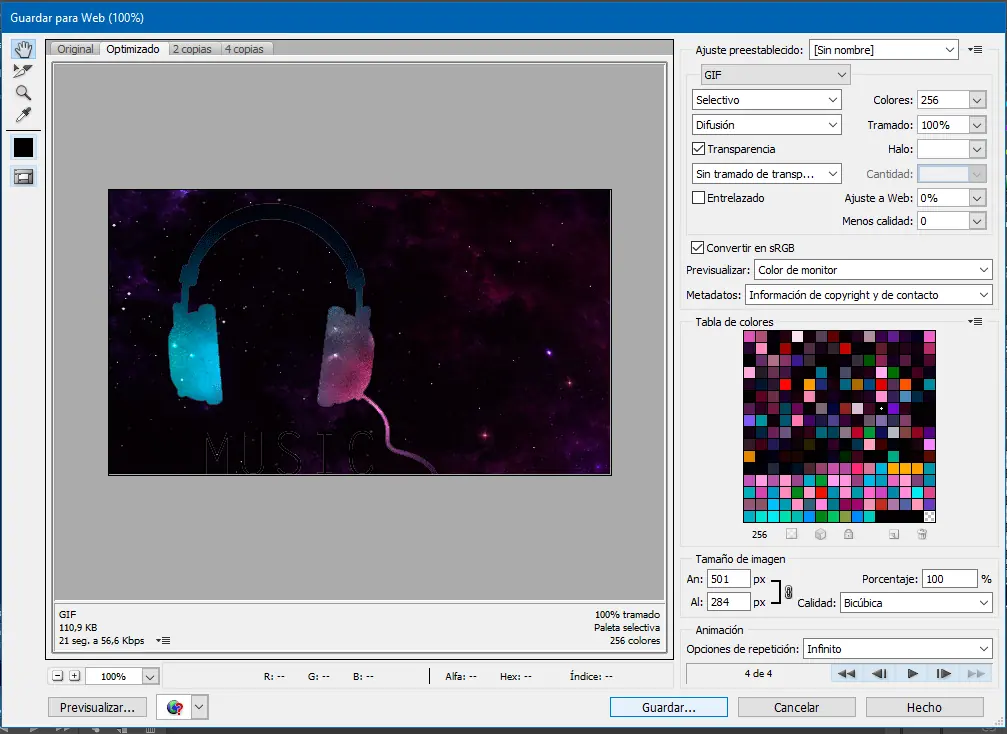
Task: Click the headphones image preview
Action: [360, 332]
